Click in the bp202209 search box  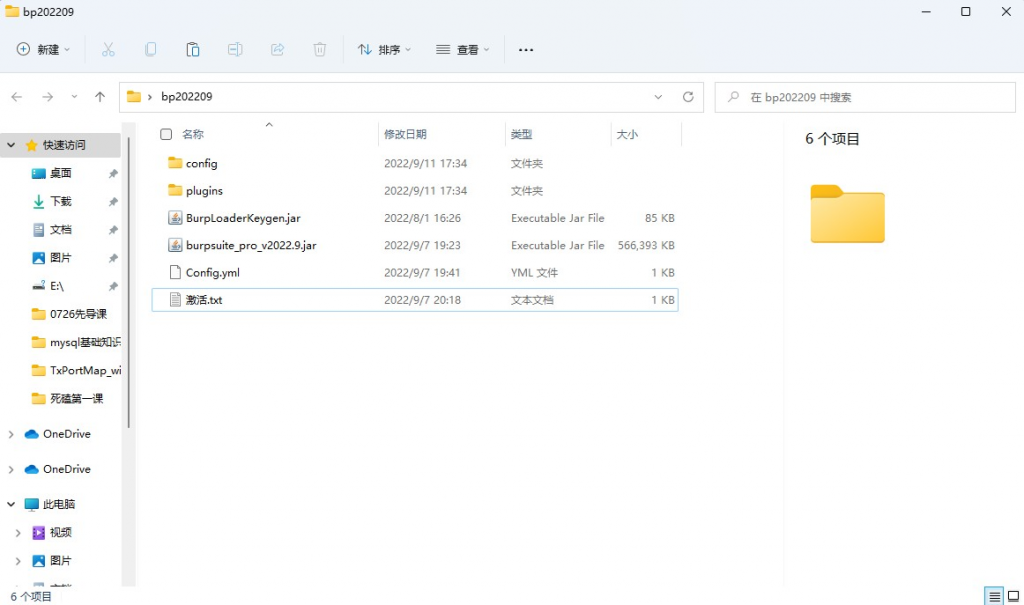pyautogui.click(x=865, y=97)
